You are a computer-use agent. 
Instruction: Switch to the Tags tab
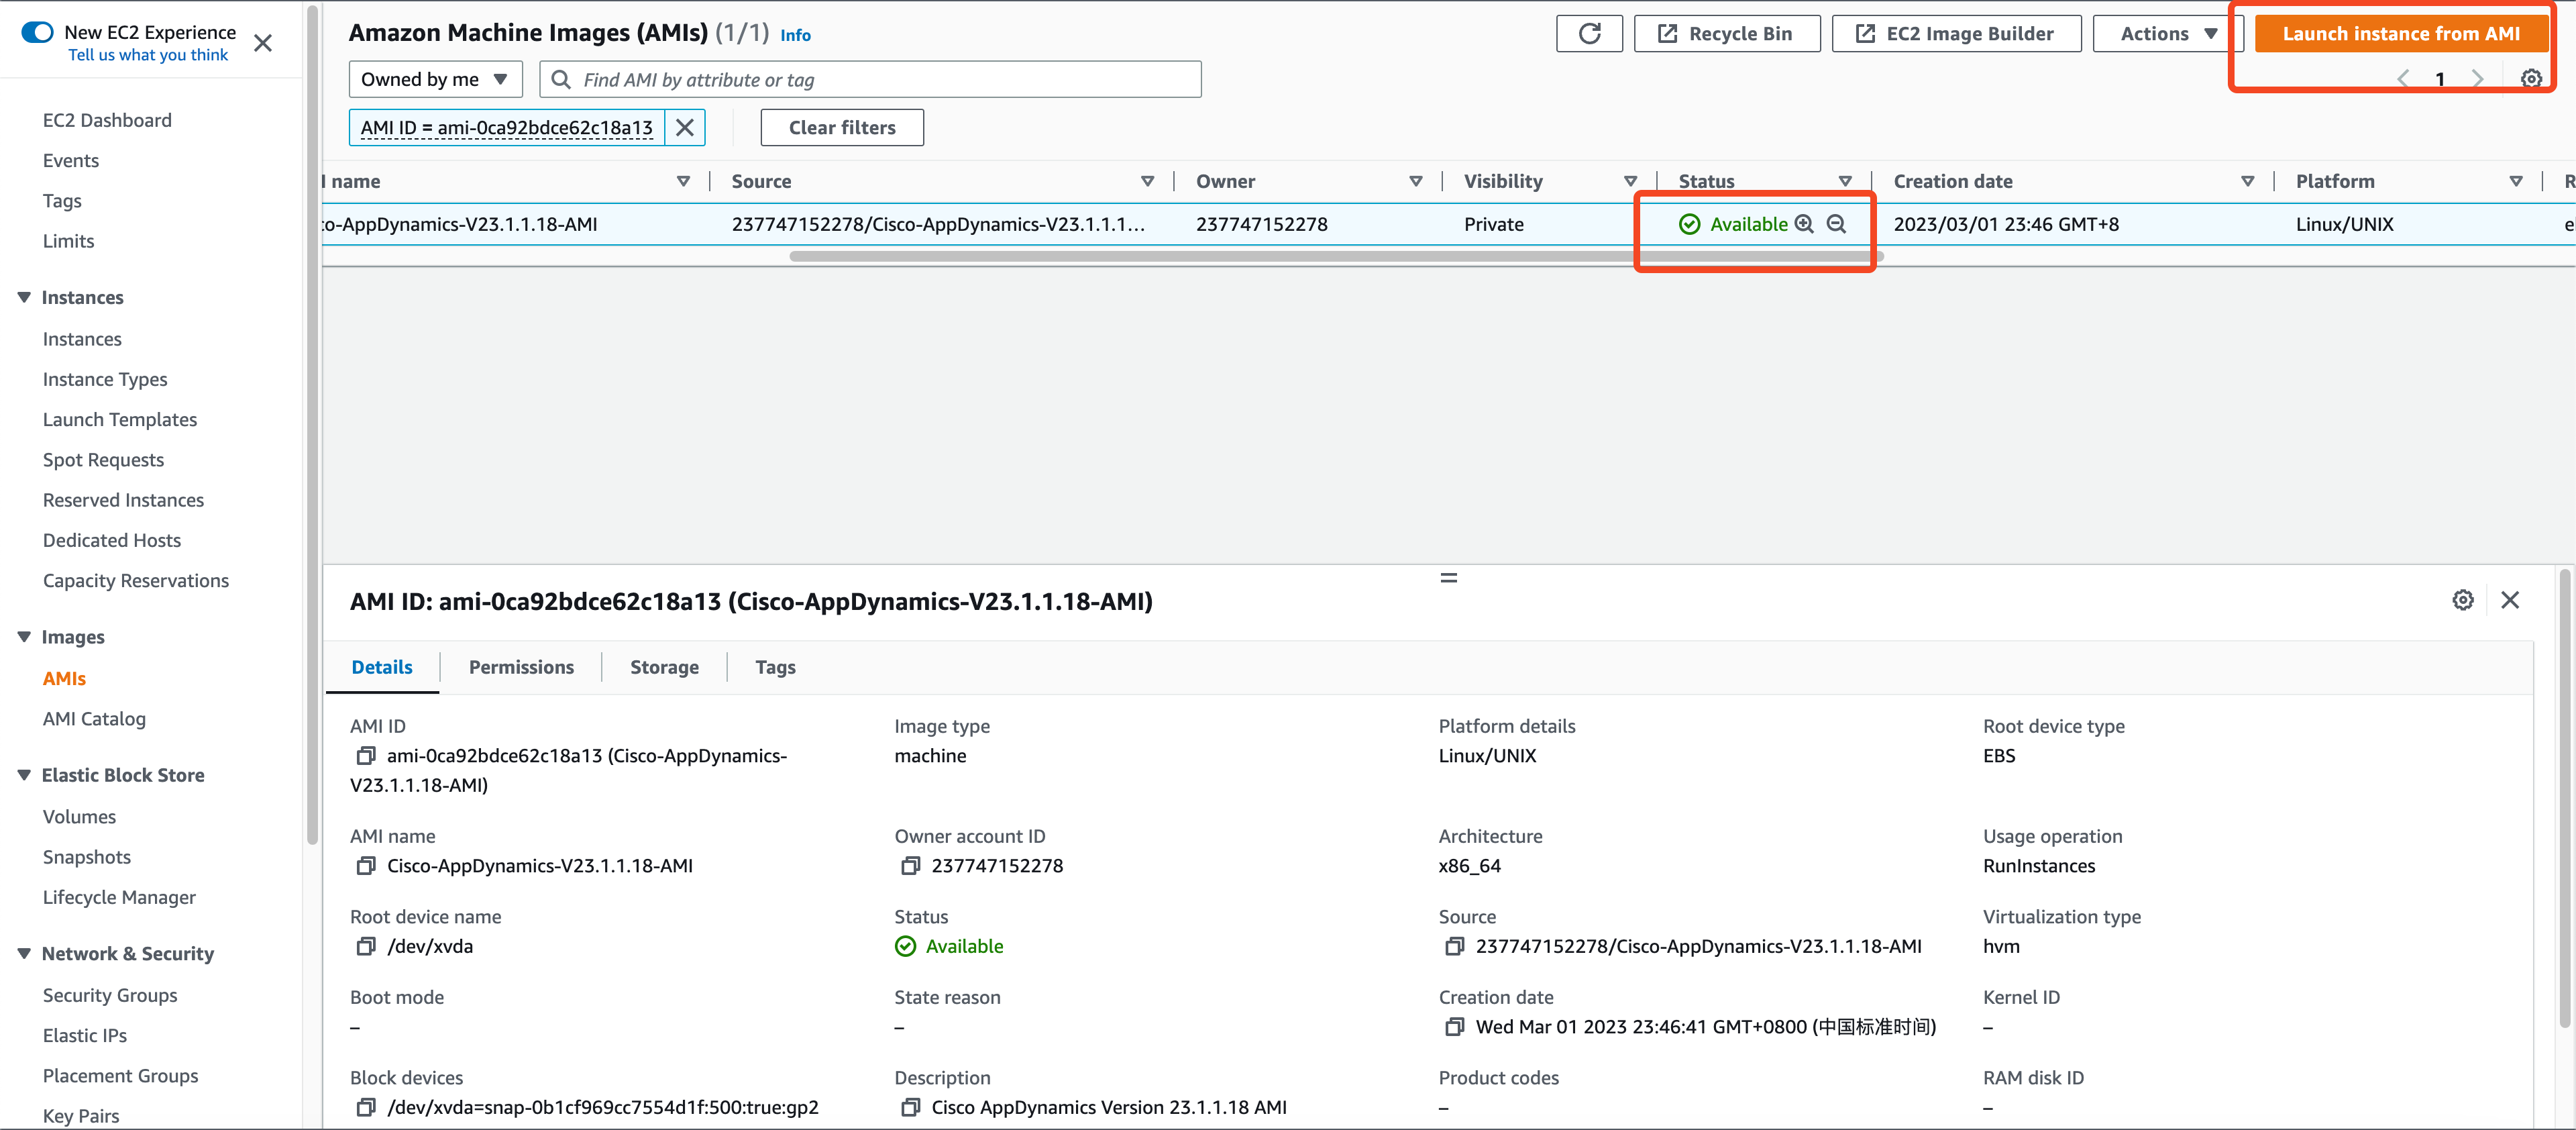tap(775, 667)
